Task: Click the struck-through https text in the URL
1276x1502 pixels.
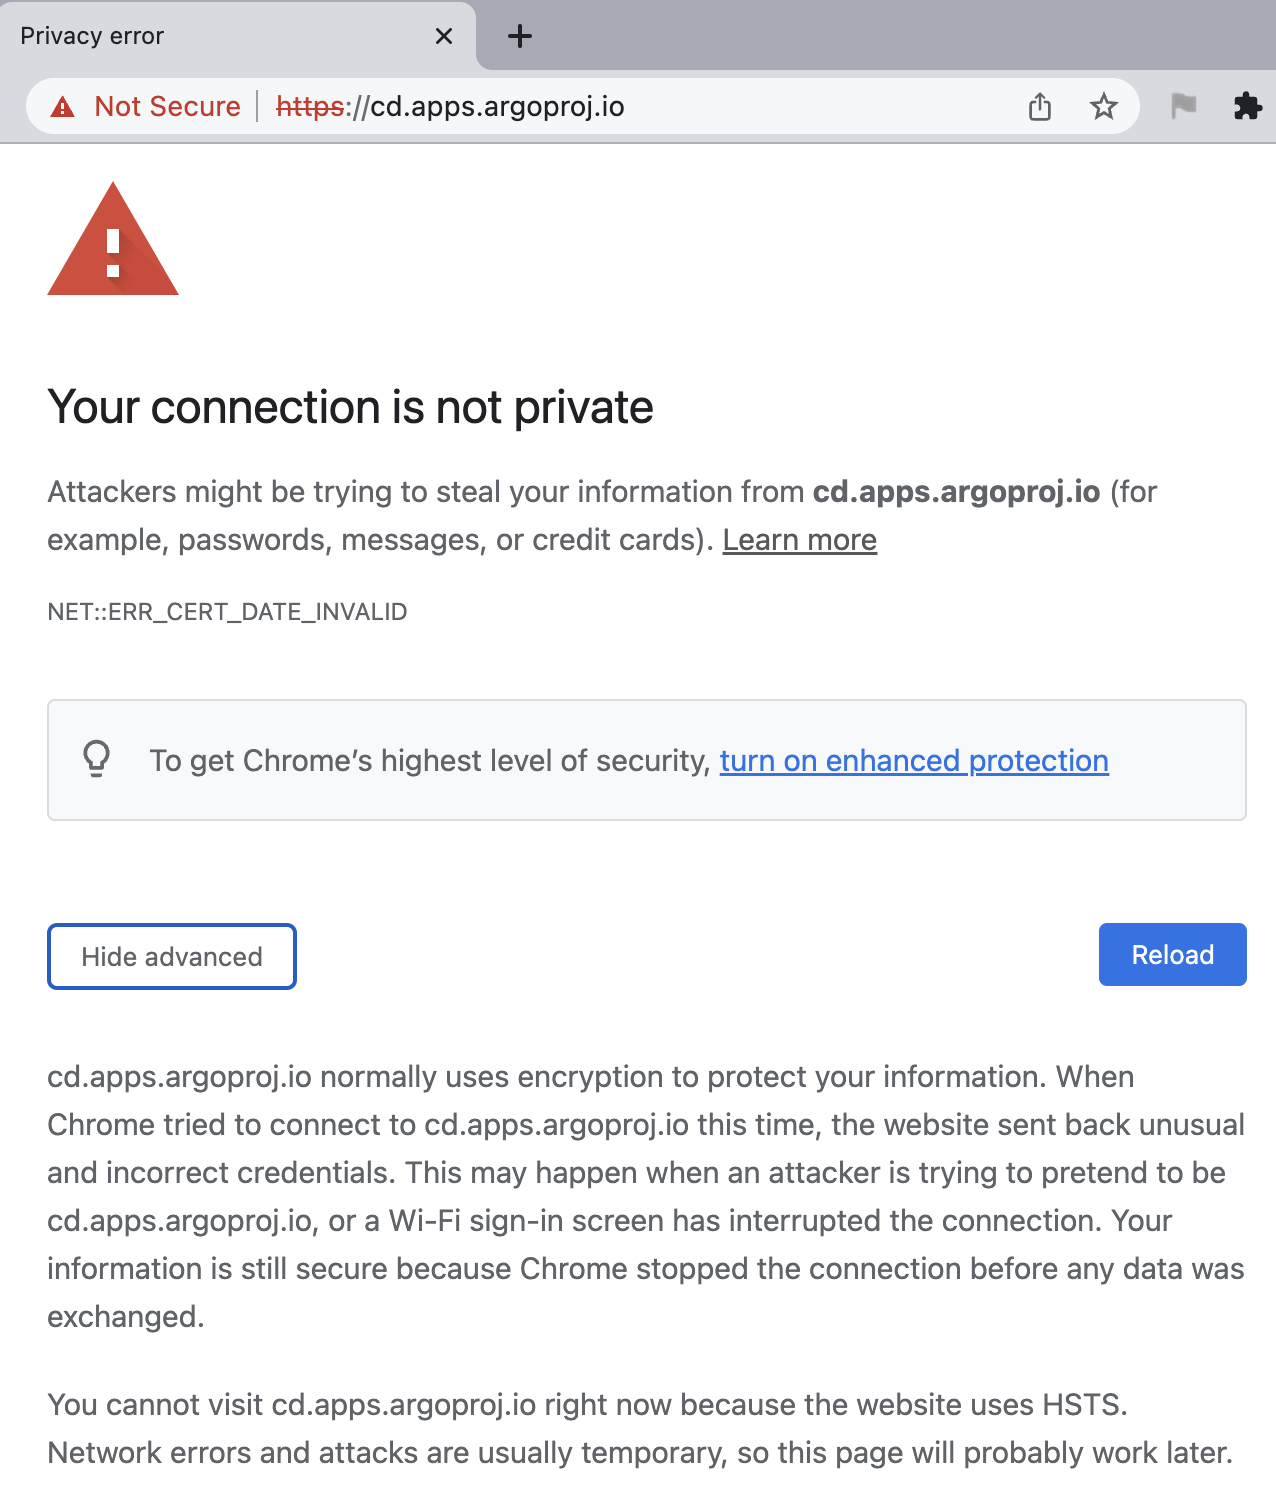Action: (310, 107)
